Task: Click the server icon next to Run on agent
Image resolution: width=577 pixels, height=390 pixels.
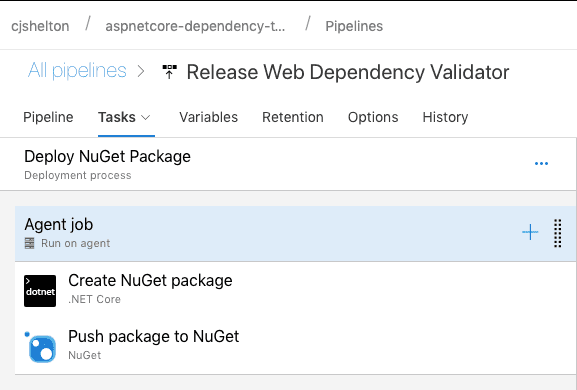Action: click(x=29, y=243)
